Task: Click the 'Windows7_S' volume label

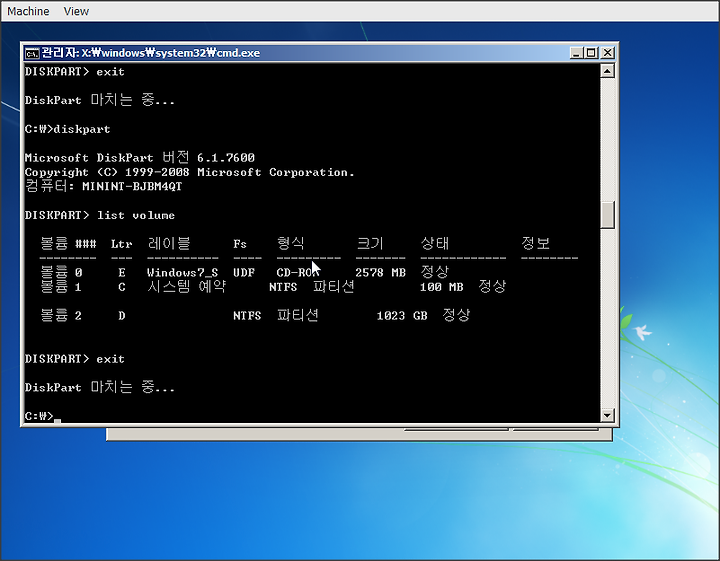Action: pyautogui.click(x=182, y=273)
